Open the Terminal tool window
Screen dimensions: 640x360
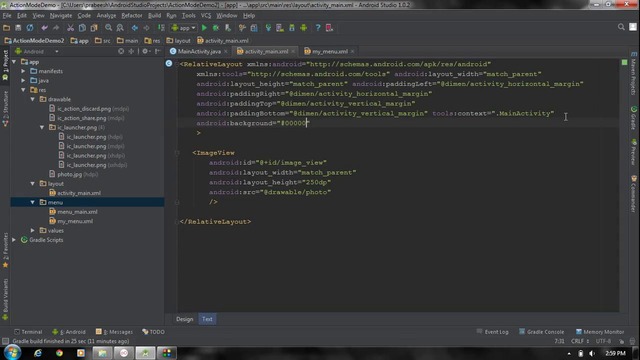[28, 332]
